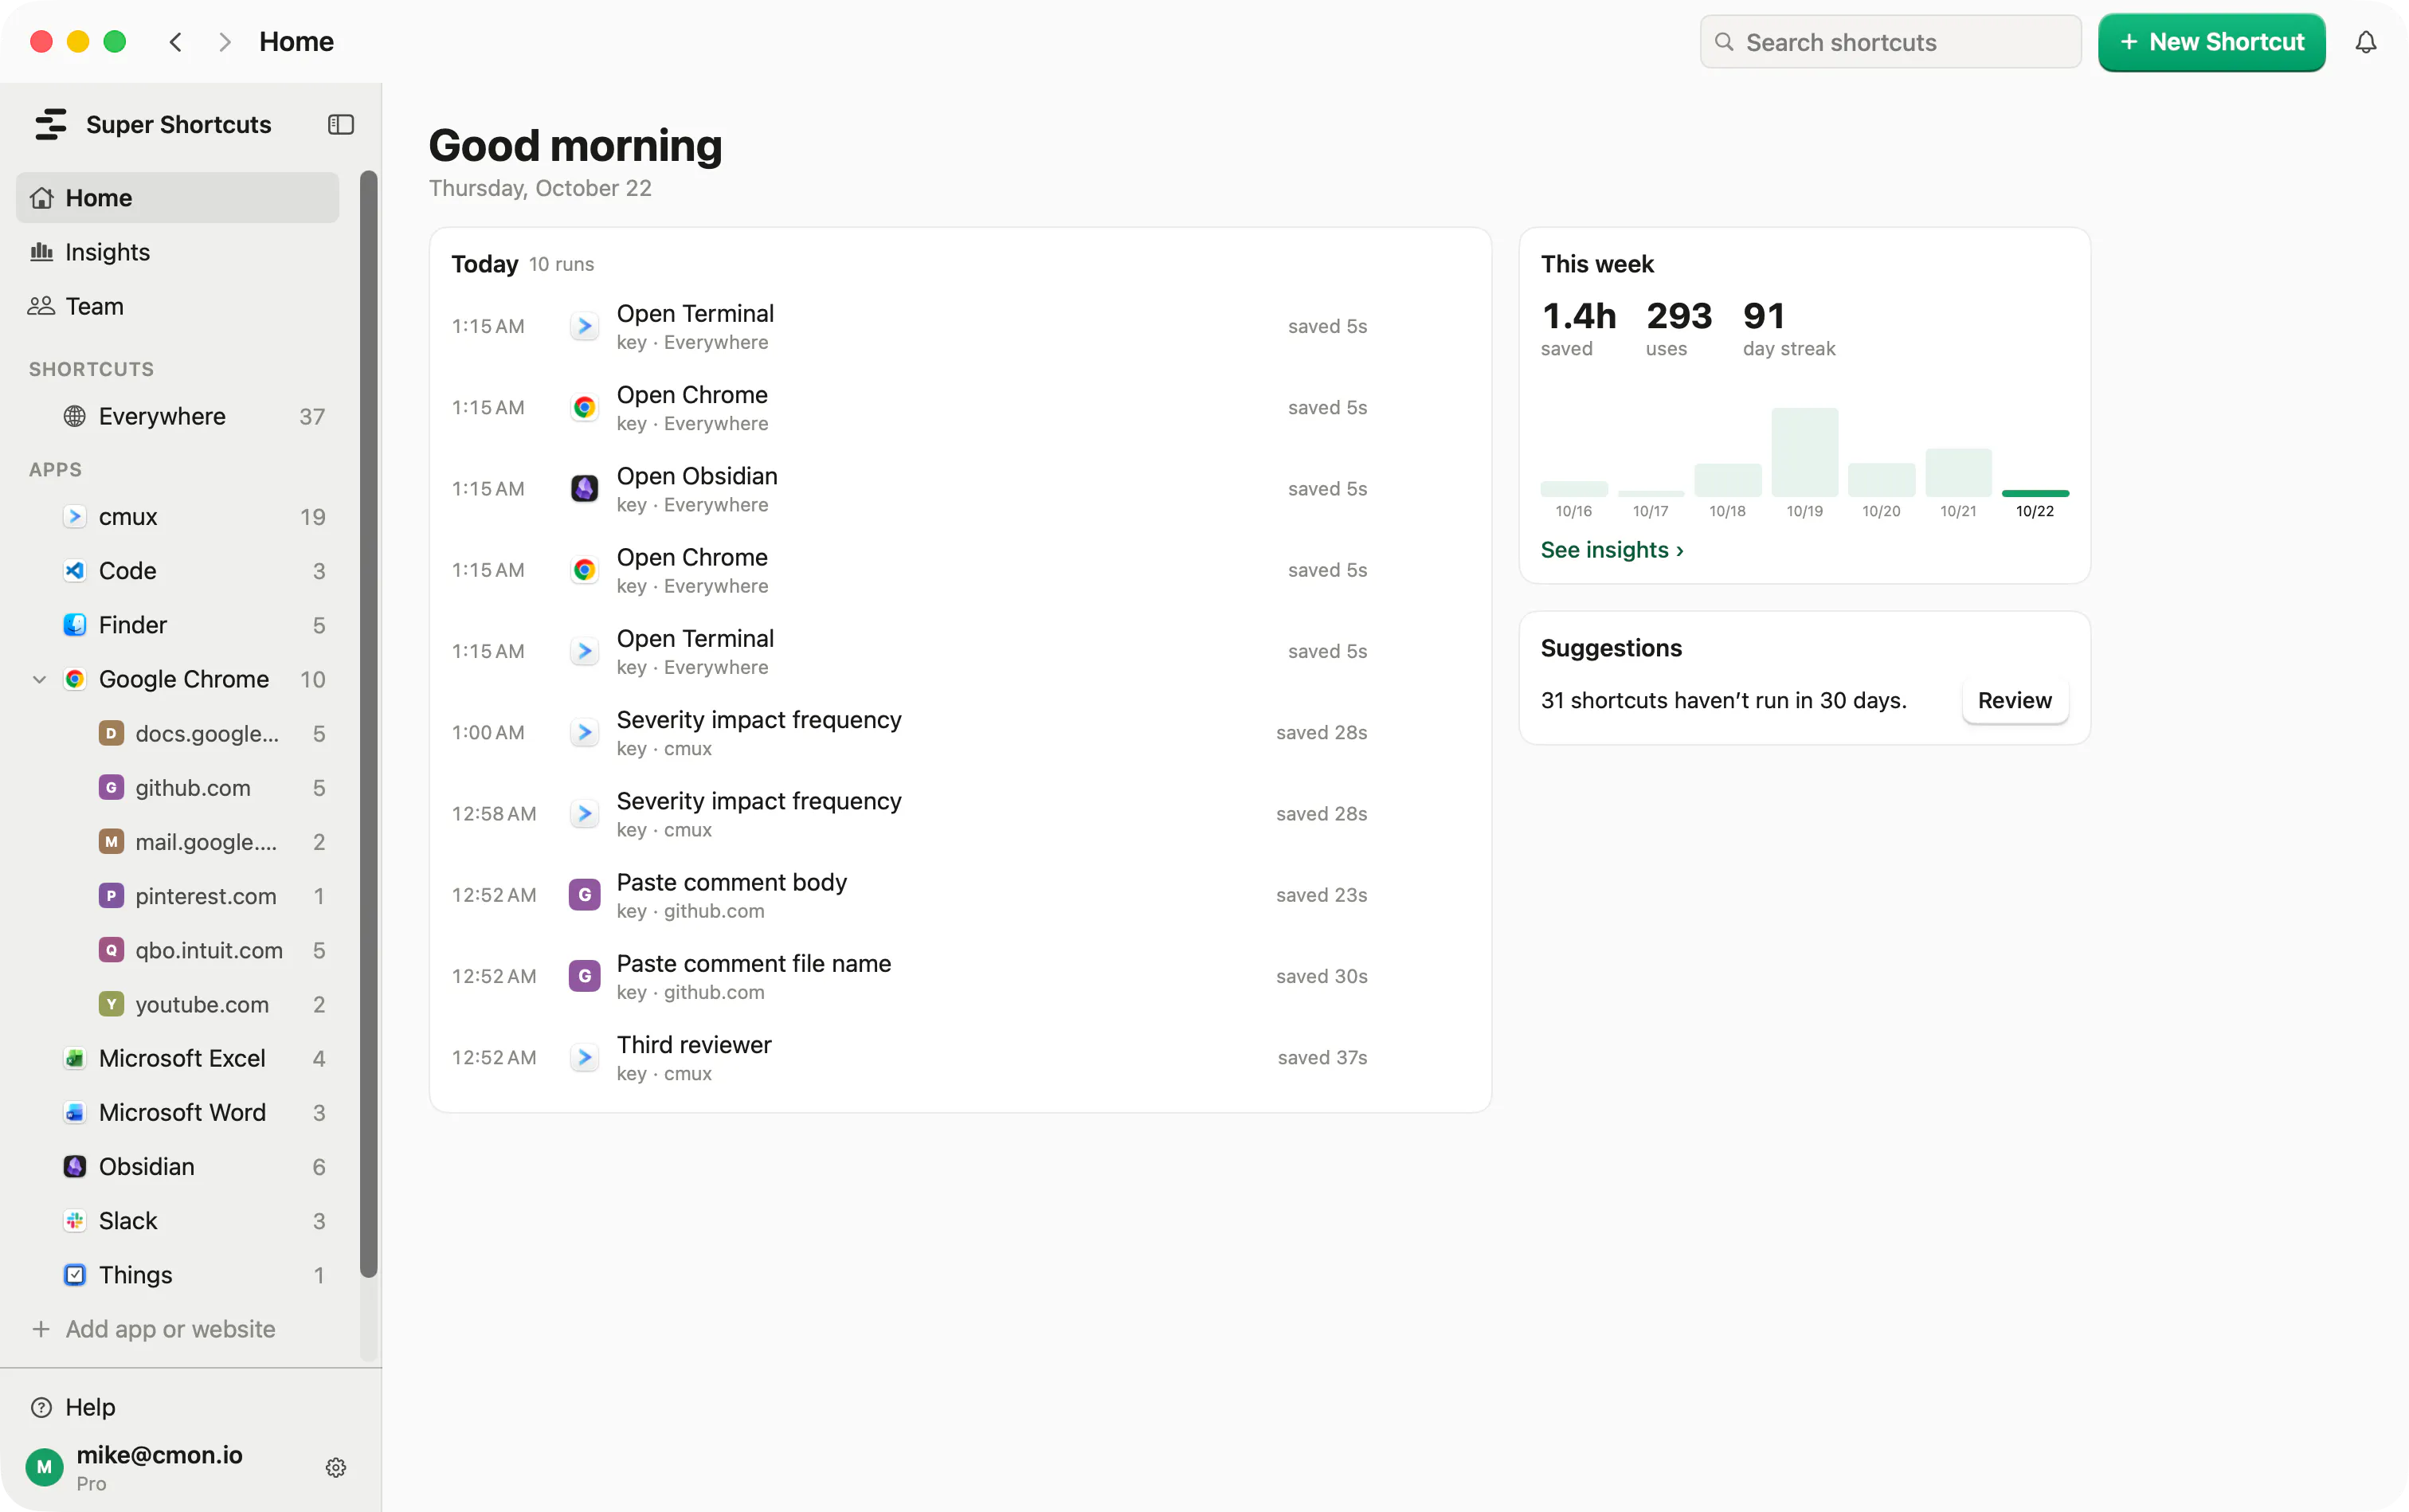The height and width of the screenshot is (1512, 2409).
Task: Select qbo.intuit.com in the sidebar
Action: [x=178, y=950]
